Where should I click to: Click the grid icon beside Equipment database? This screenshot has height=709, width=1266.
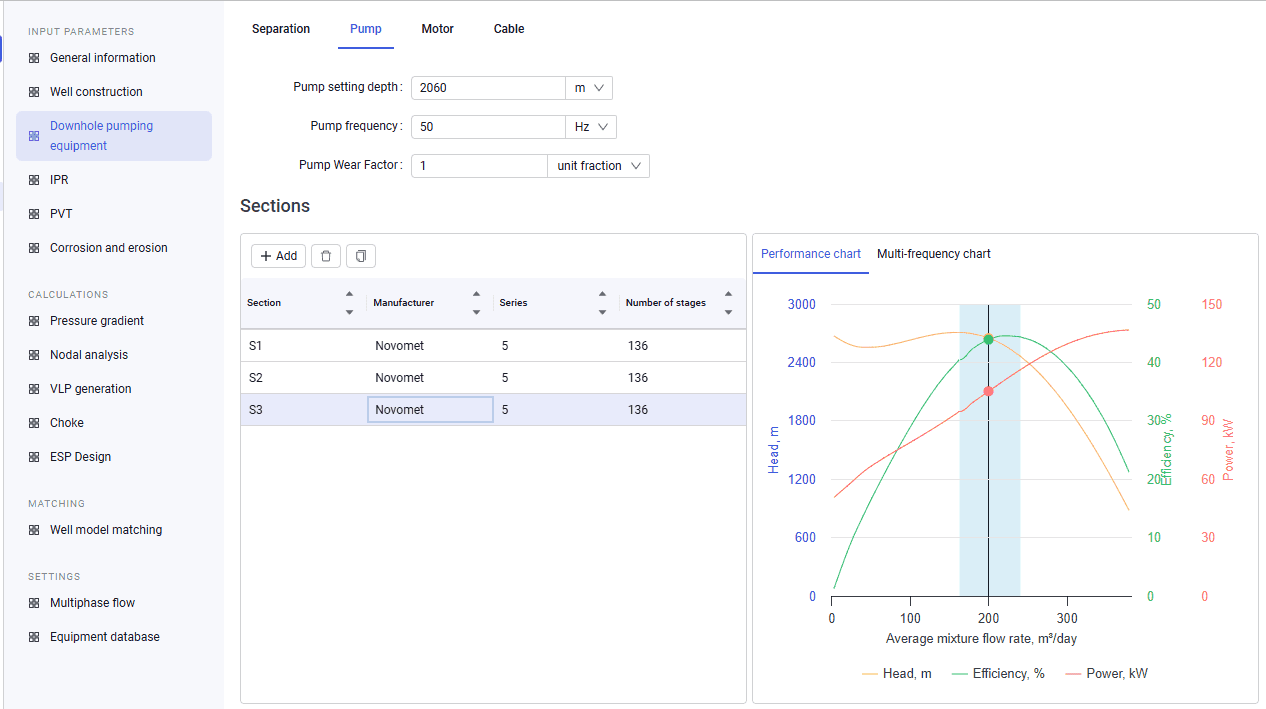coord(34,637)
